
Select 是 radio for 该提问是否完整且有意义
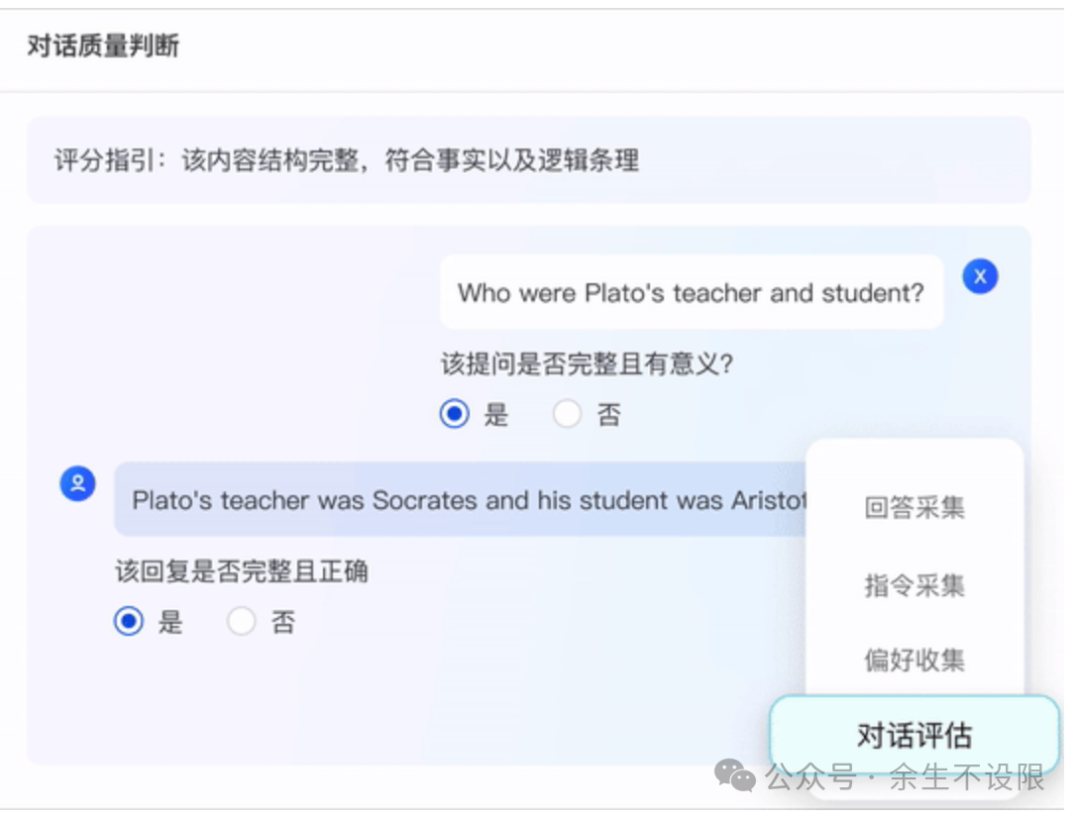pyautogui.click(x=455, y=414)
